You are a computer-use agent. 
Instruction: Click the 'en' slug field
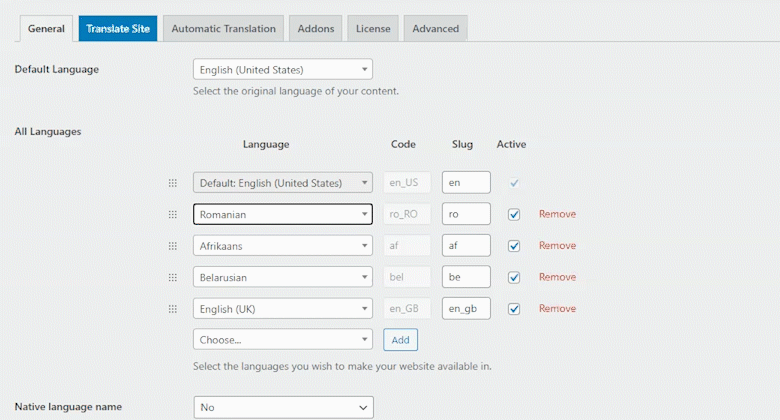tap(466, 183)
